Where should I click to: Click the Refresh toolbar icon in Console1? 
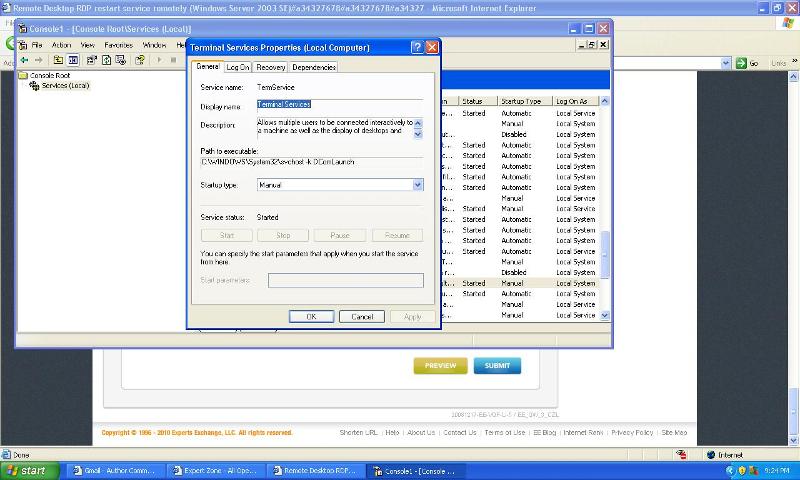click(x=106, y=60)
